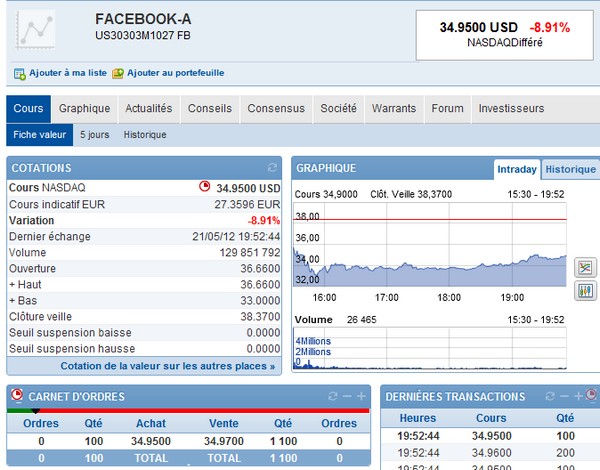Screen dimensions: 600x470
Task: Open the Investisseurs tab
Action: point(511,109)
